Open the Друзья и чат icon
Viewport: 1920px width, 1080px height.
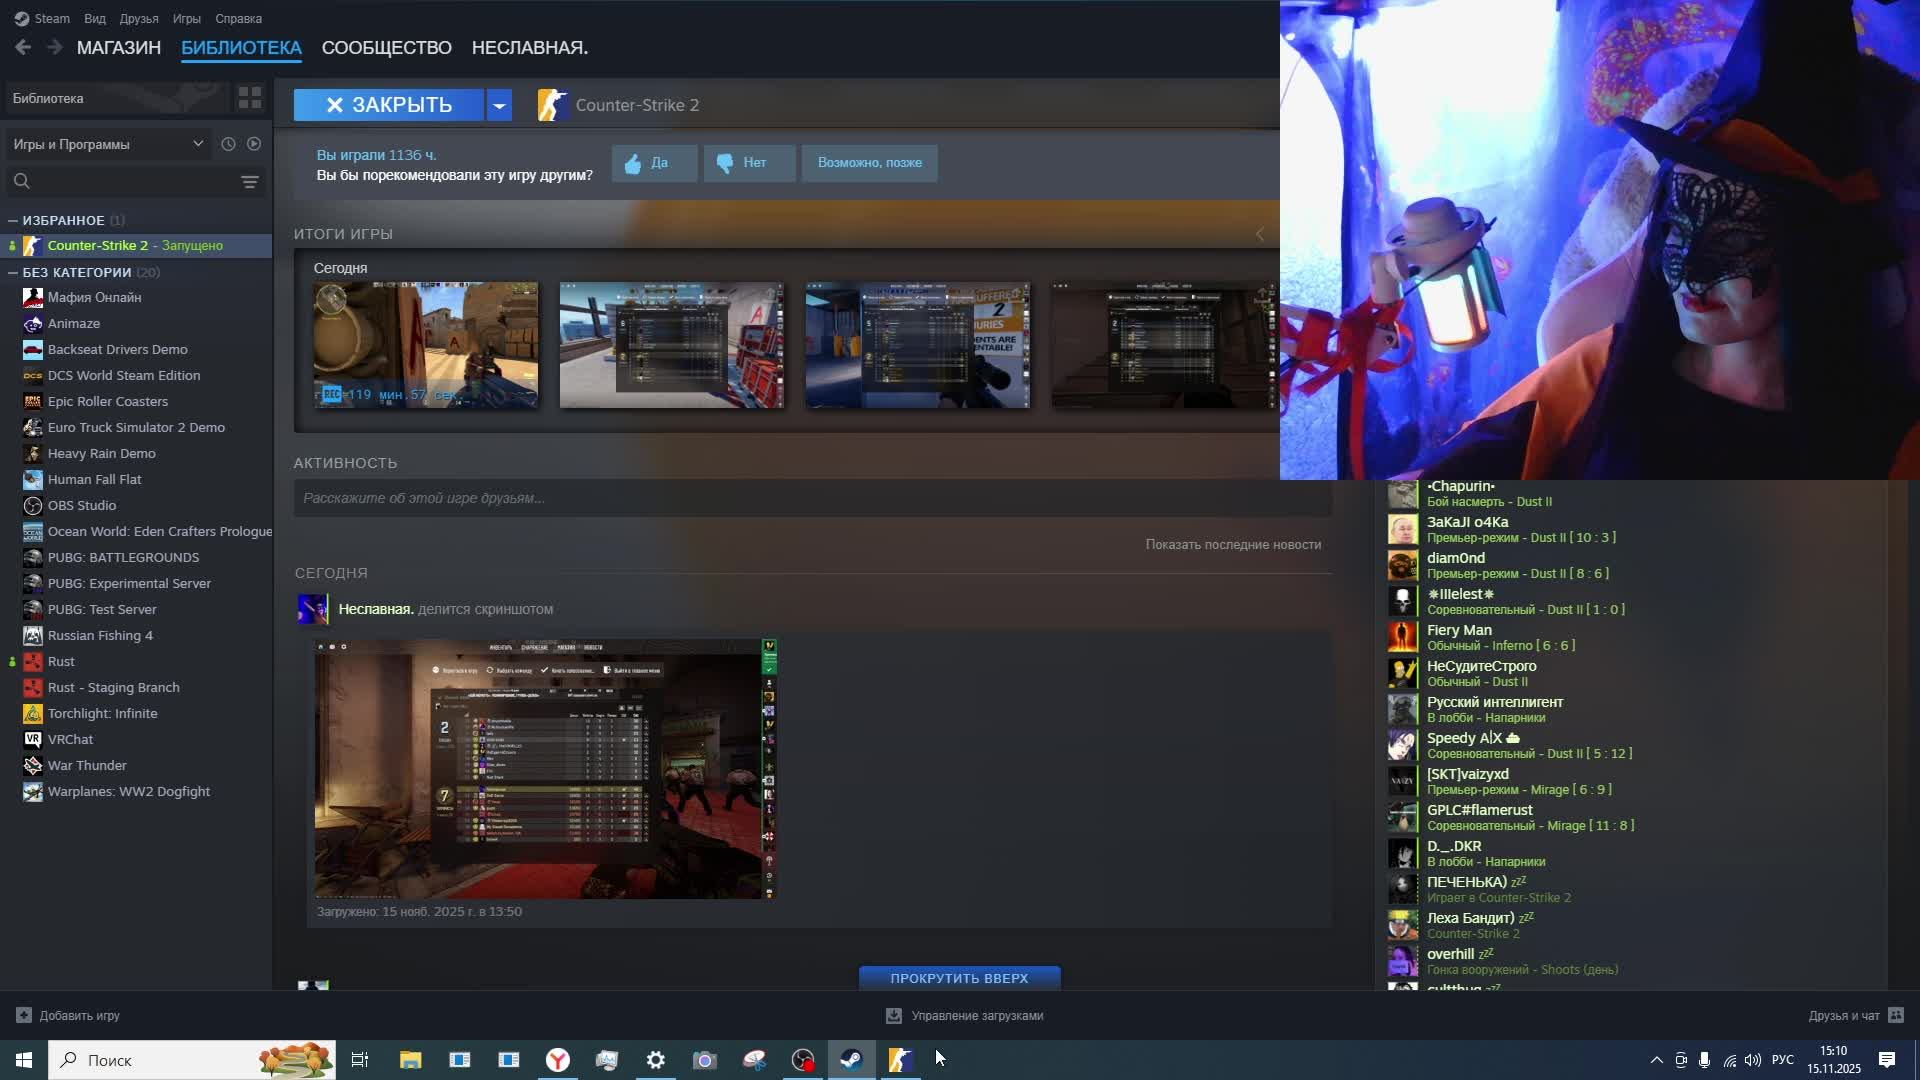click(1895, 1015)
